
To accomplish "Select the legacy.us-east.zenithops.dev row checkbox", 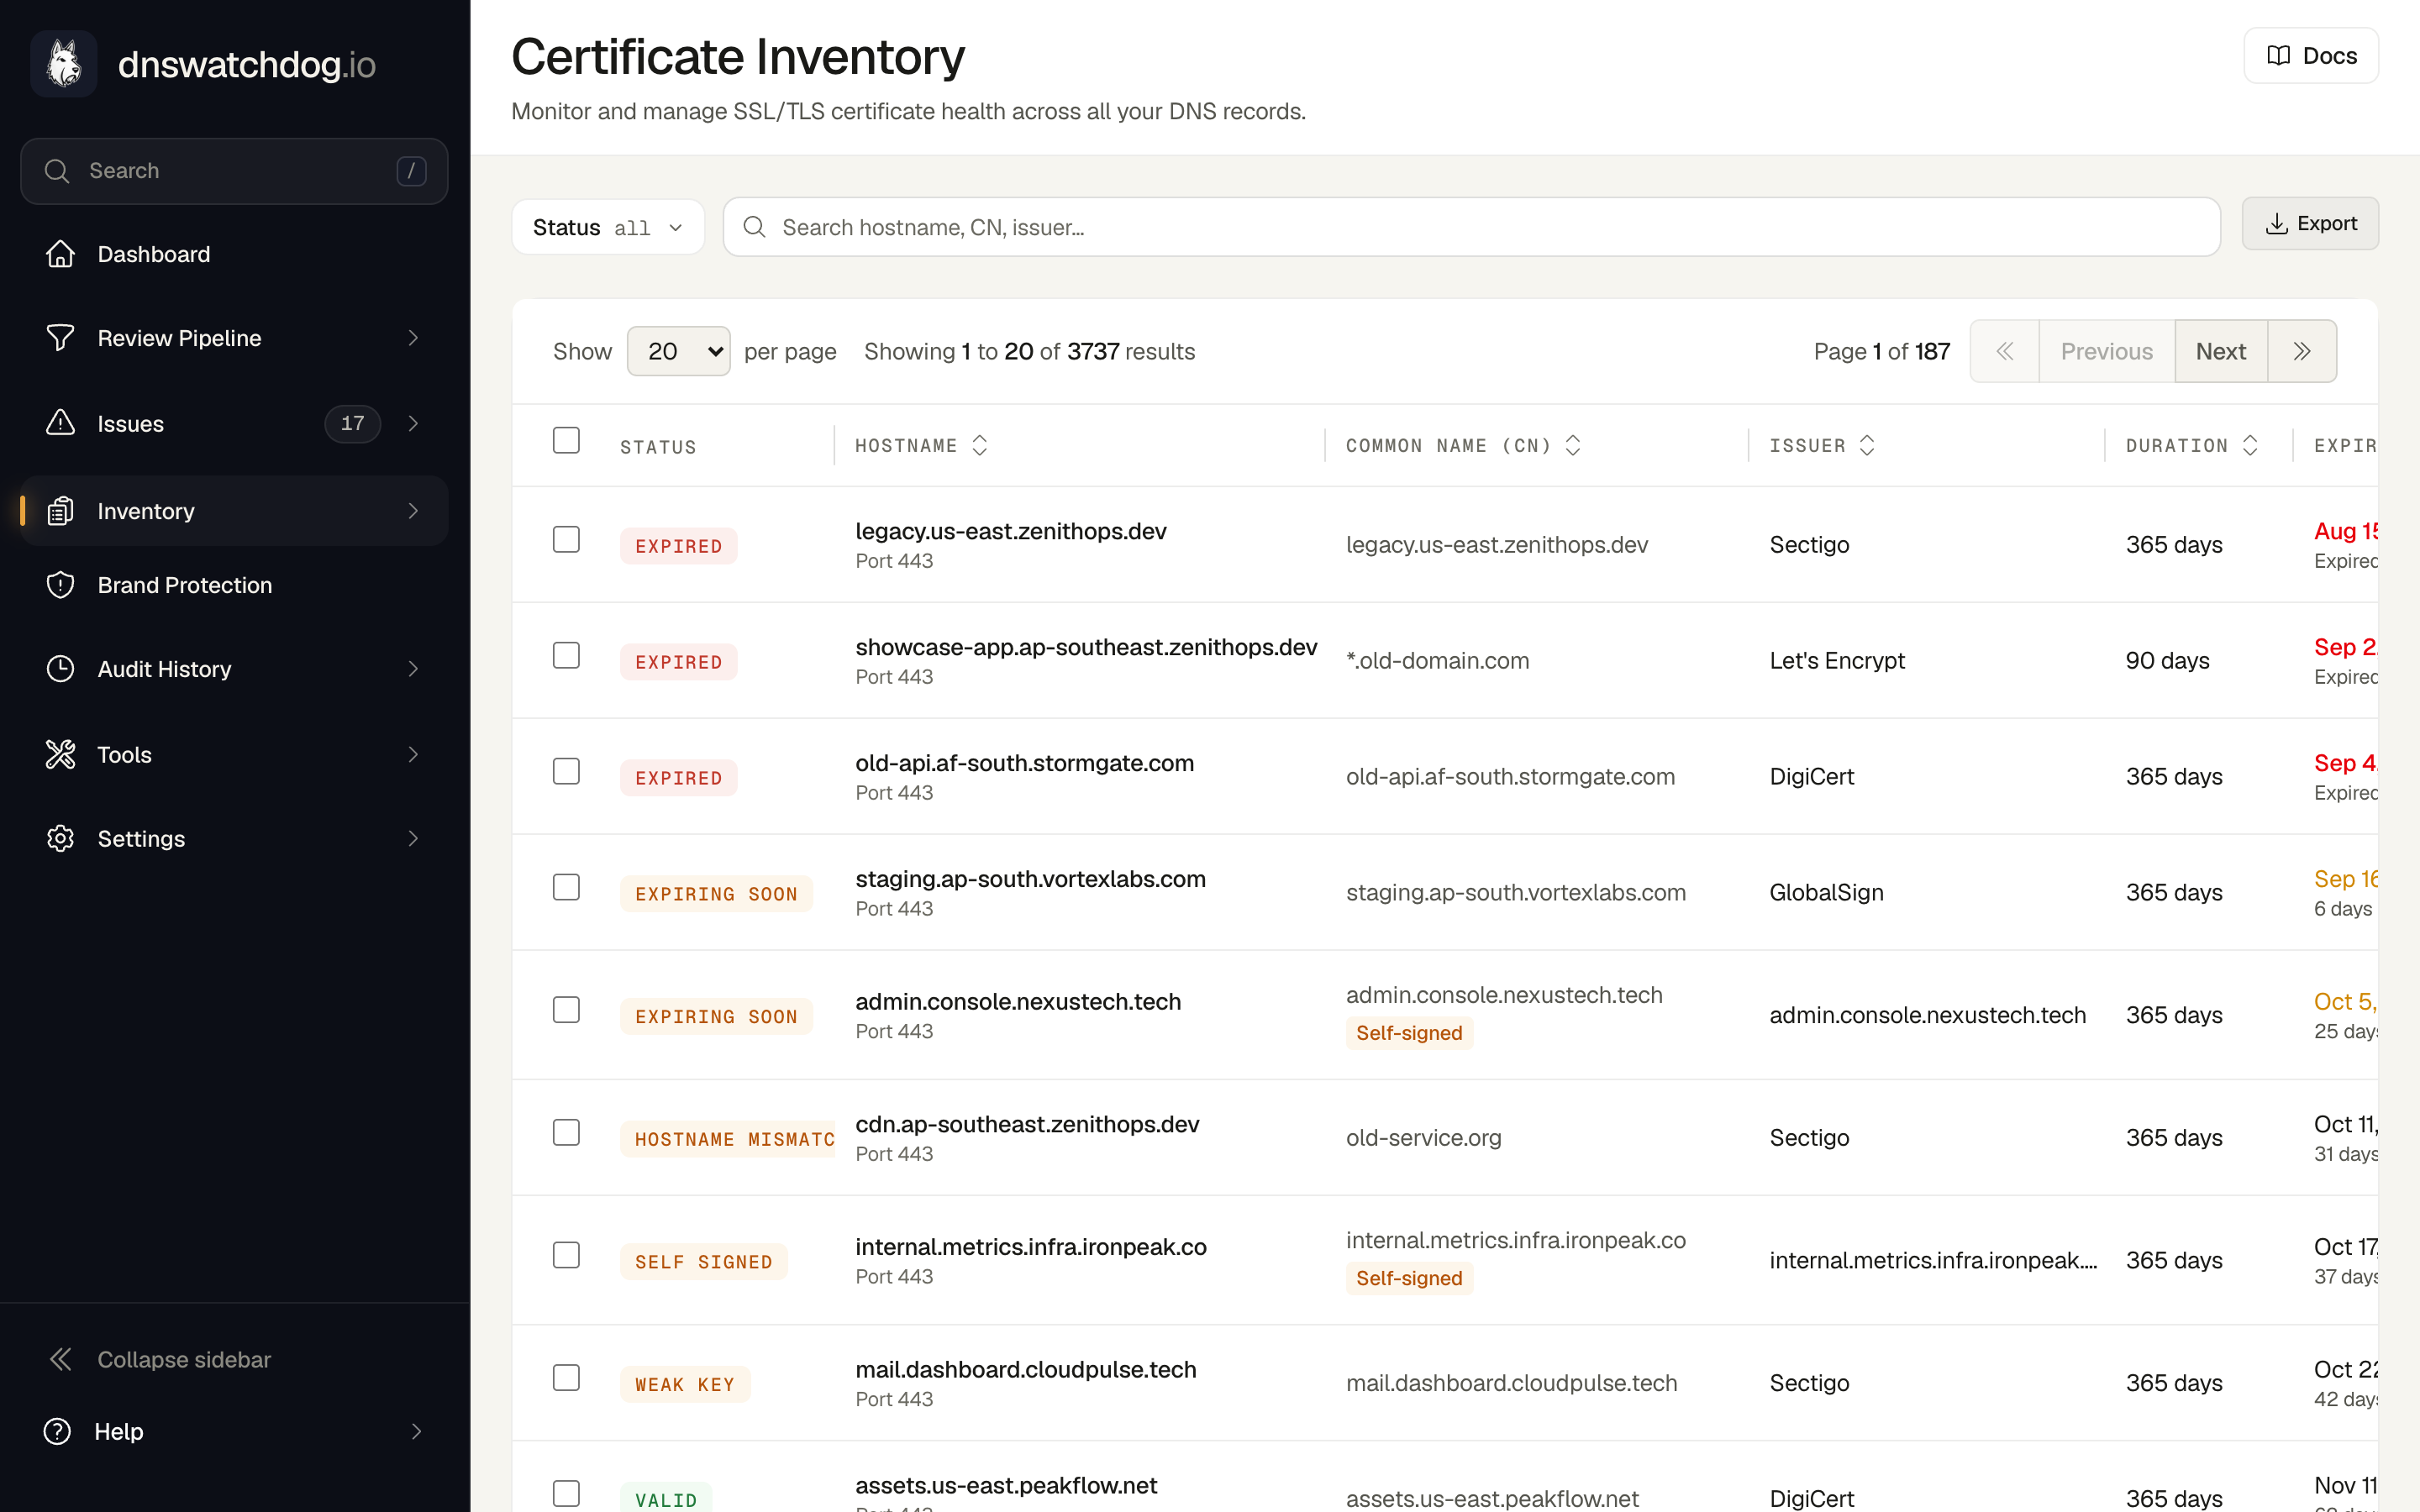I will (566, 539).
